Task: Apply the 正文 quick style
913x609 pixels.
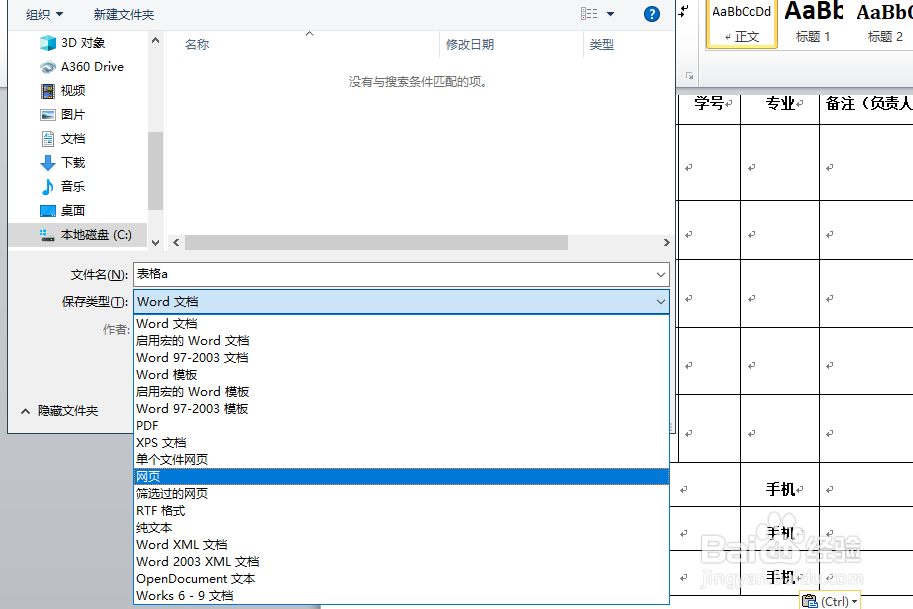Action: [x=741, y=22]
